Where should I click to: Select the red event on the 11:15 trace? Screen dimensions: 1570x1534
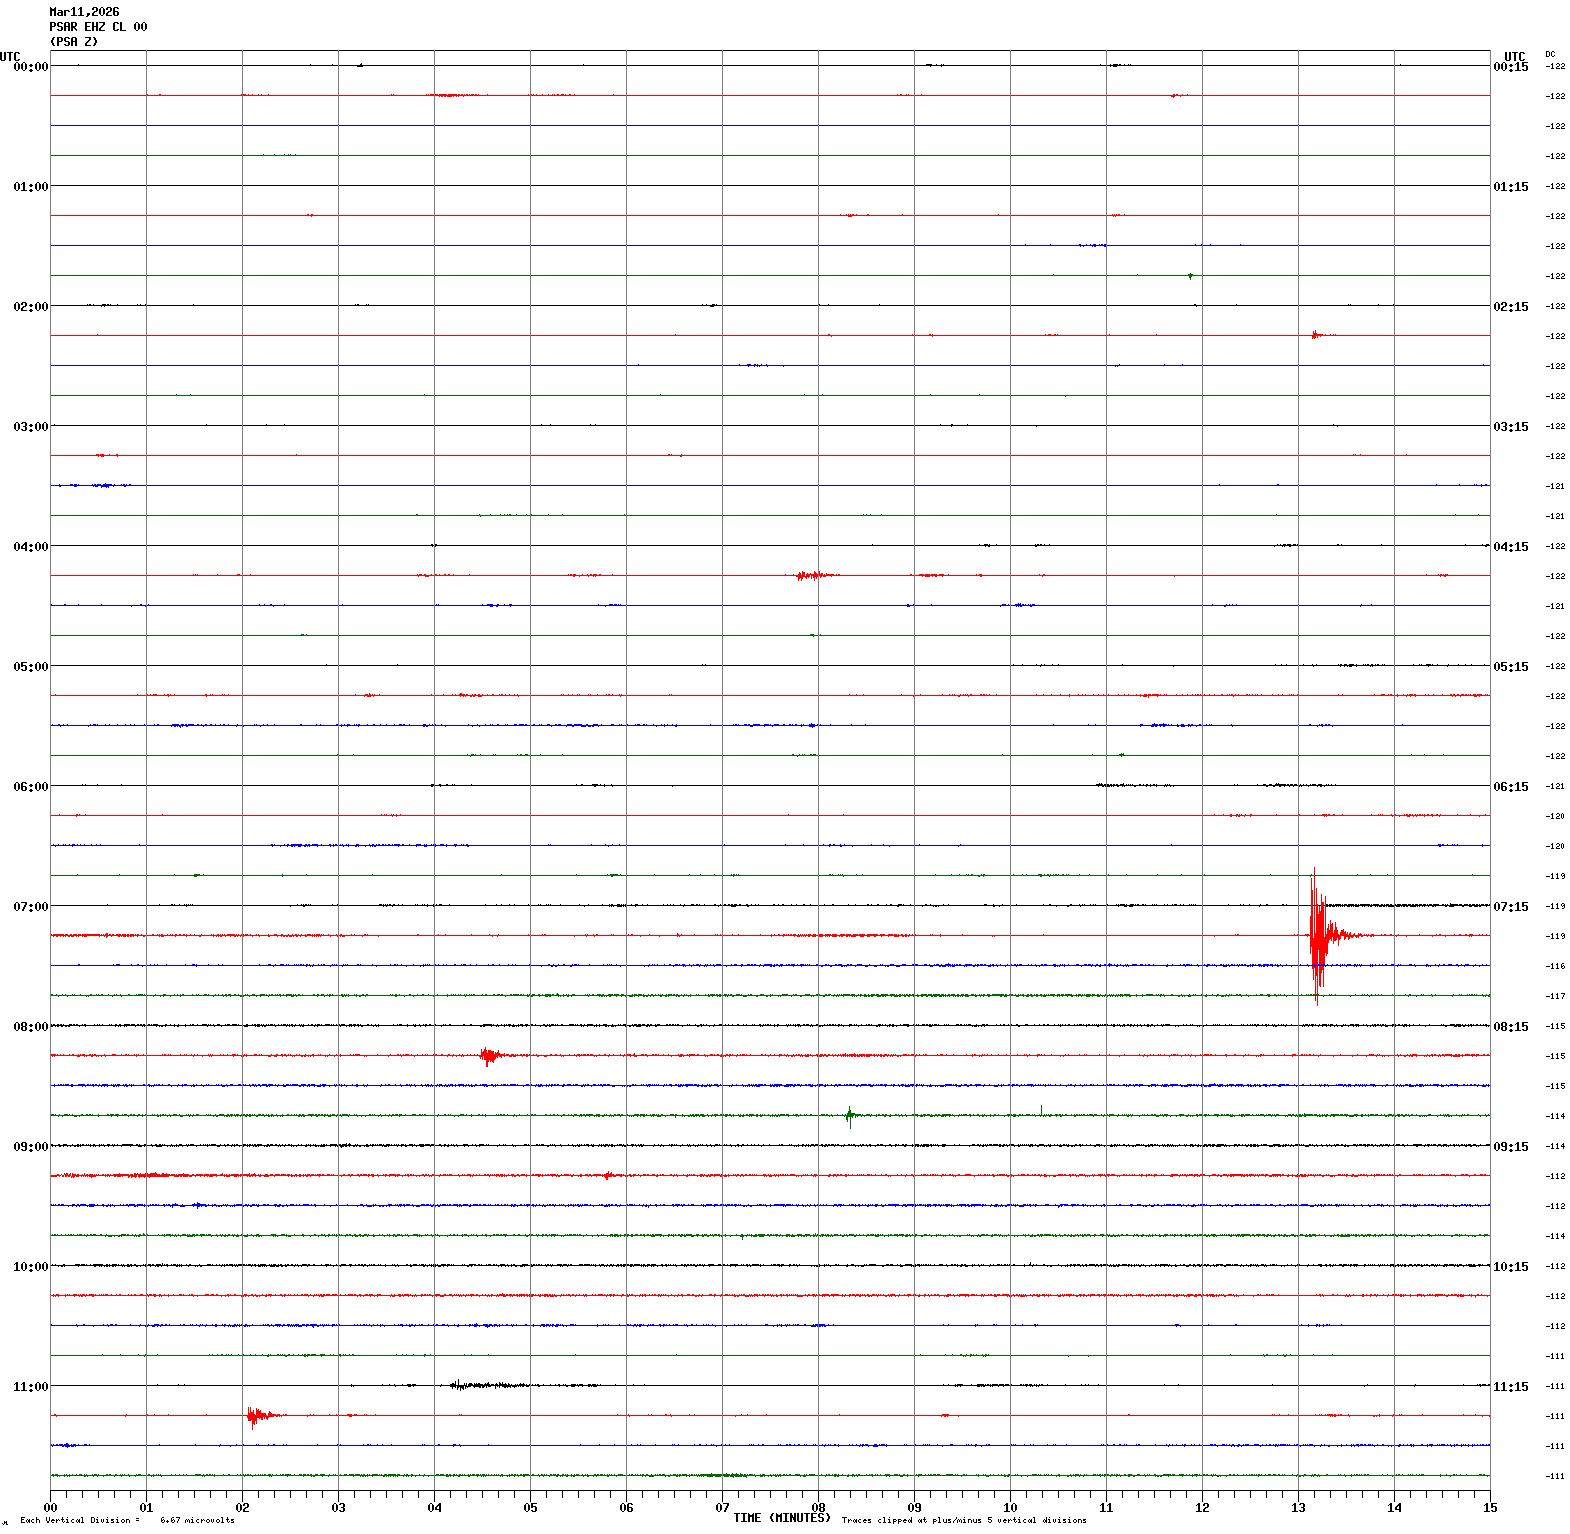coord(256,1415)
